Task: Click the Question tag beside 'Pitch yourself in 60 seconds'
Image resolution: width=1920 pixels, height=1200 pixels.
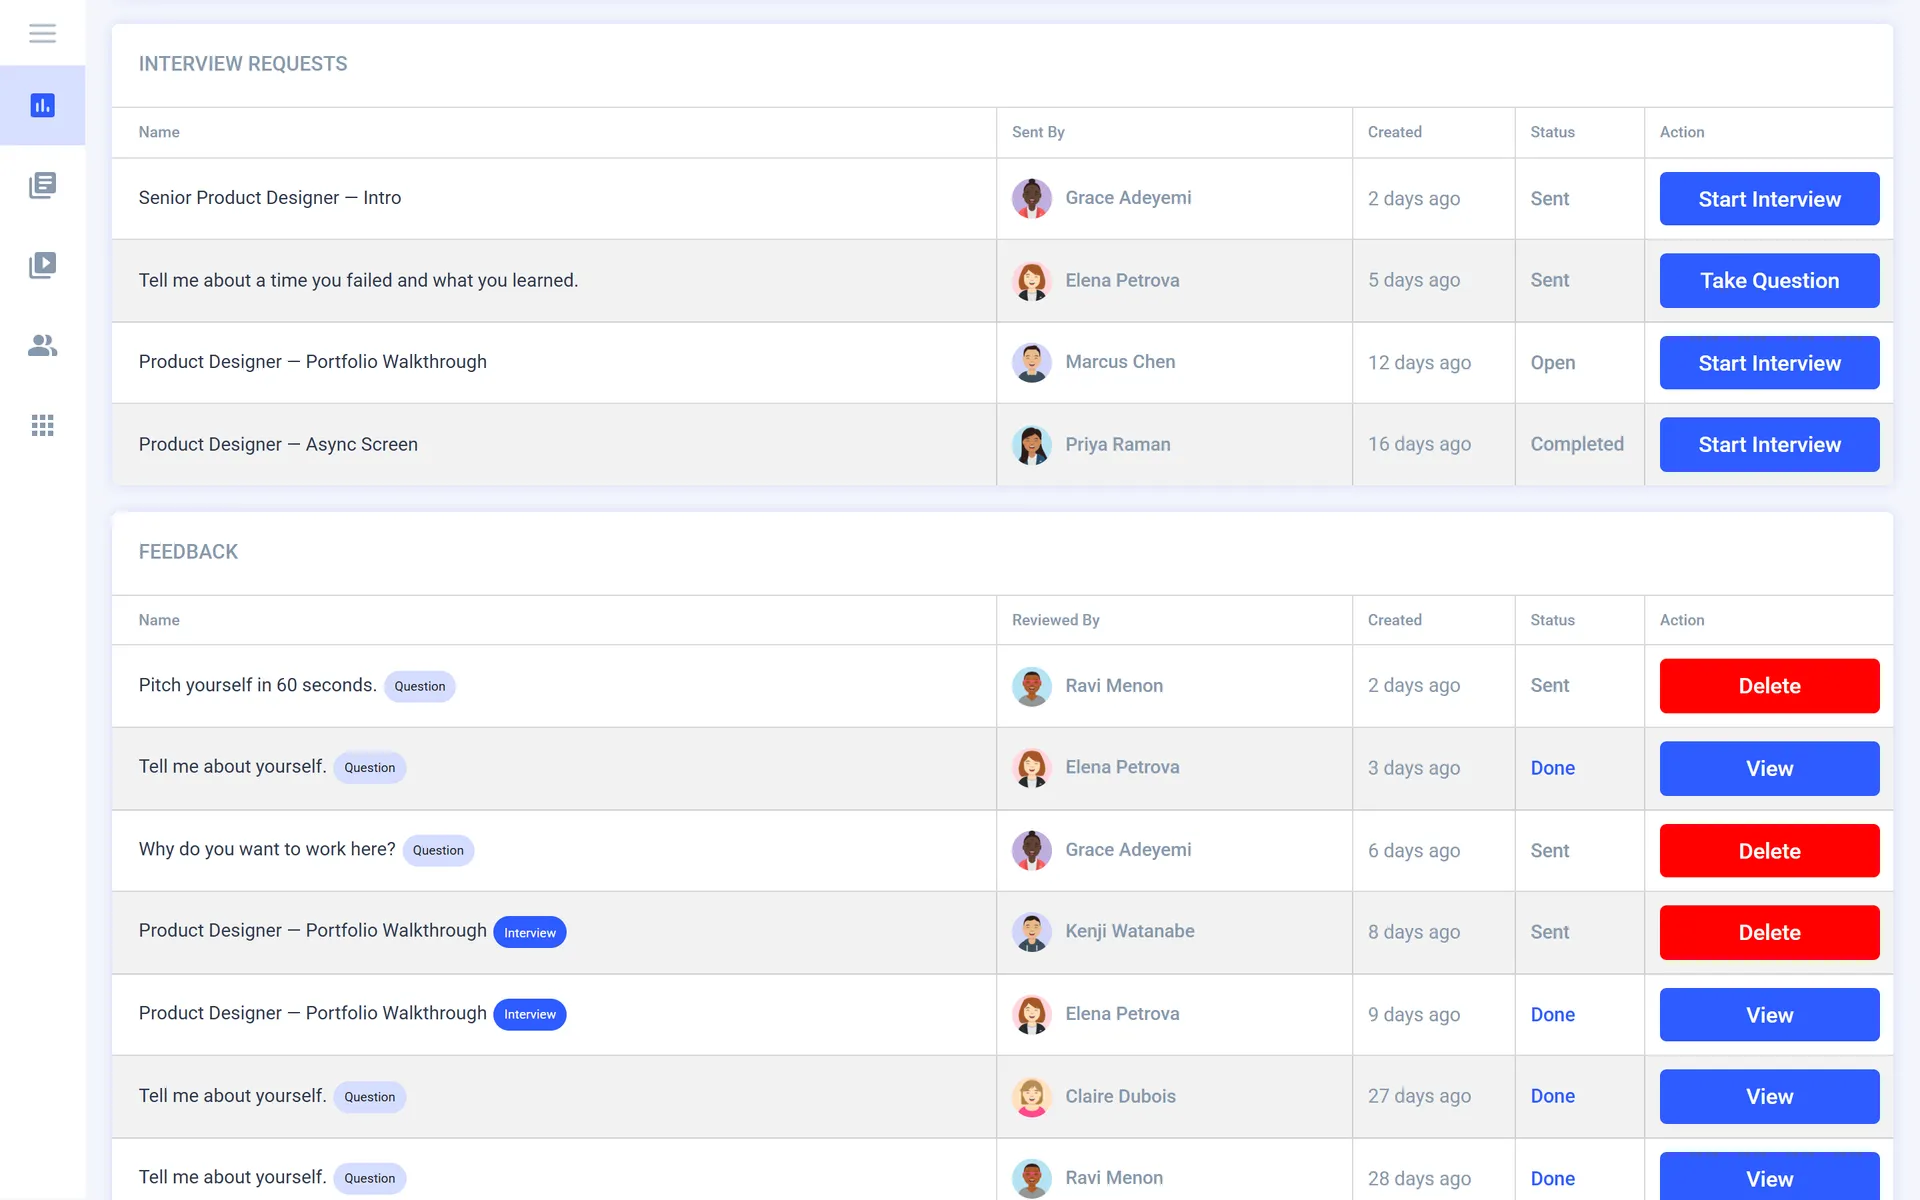Action: [419, 686]
